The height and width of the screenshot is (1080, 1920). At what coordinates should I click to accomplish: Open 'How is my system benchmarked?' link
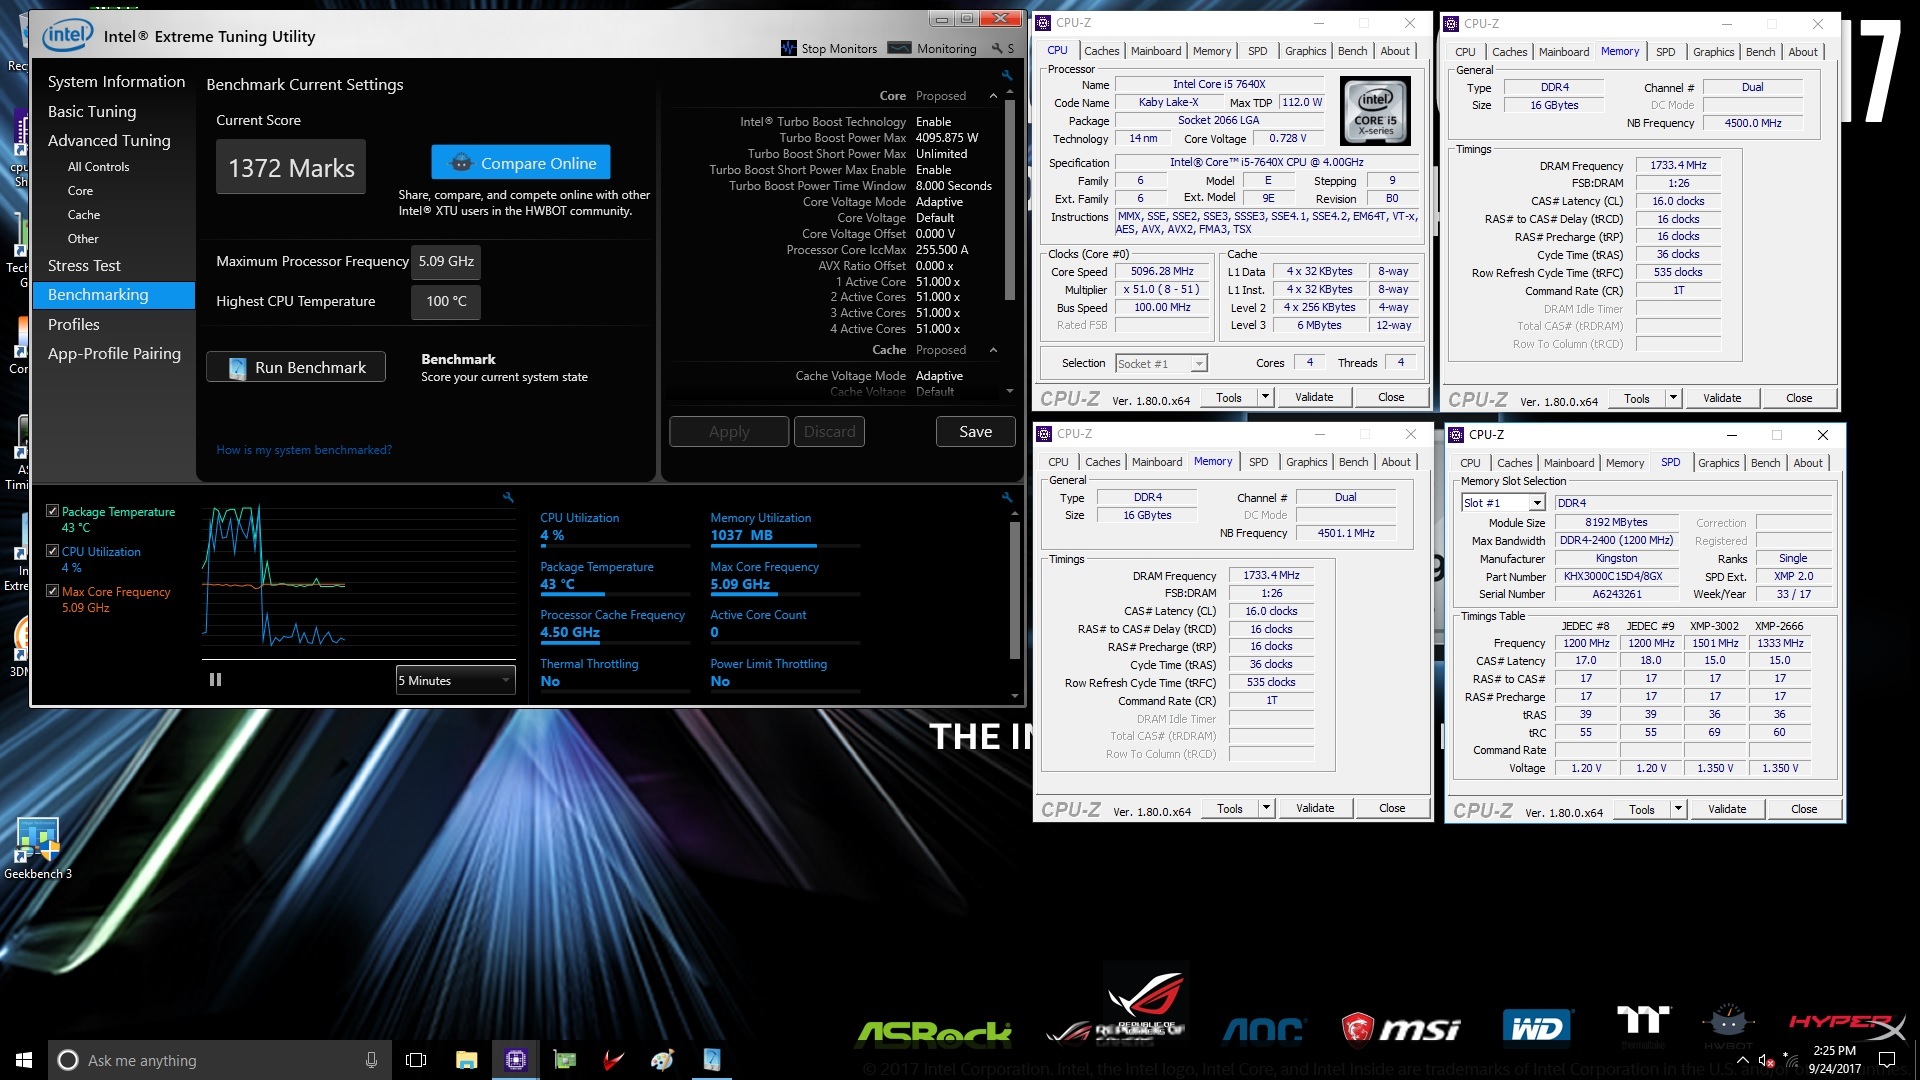(x=304, y=450)
